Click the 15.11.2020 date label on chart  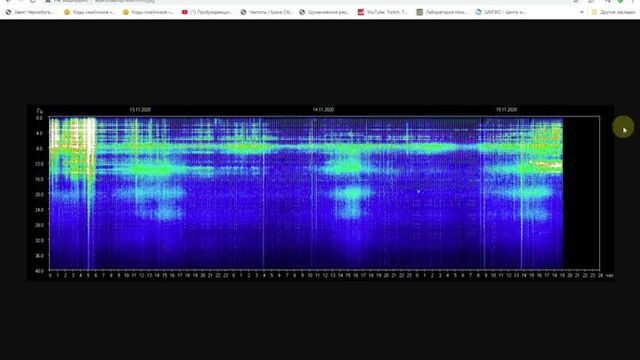click(x=507, y=110)
